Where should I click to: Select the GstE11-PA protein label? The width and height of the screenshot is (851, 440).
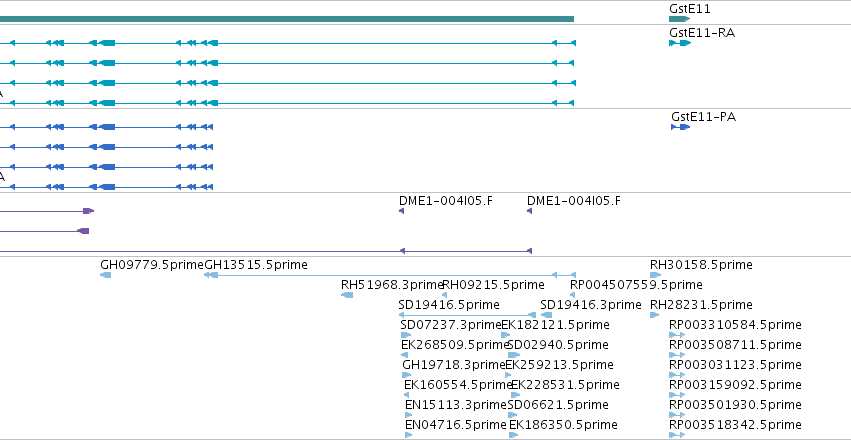pyautogui.click(x=703, y=117)
